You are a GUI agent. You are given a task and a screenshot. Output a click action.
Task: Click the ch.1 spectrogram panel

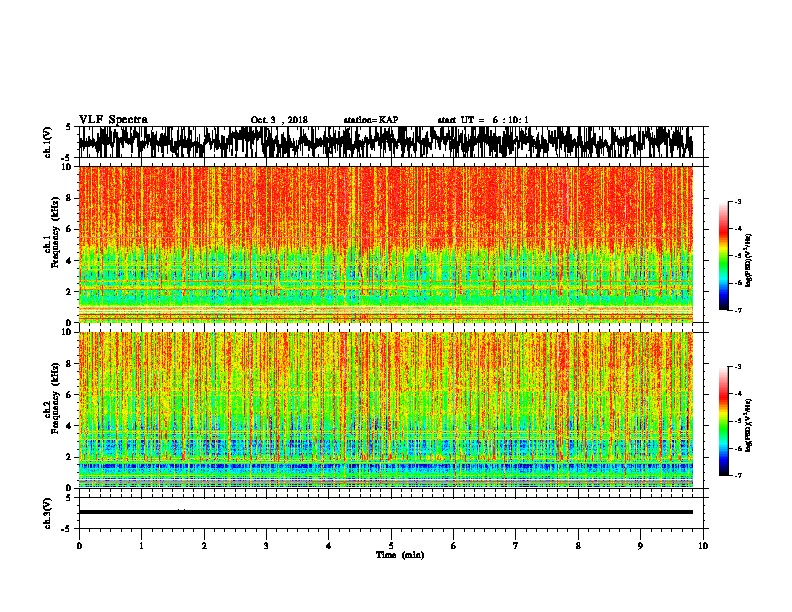point(385,244)
